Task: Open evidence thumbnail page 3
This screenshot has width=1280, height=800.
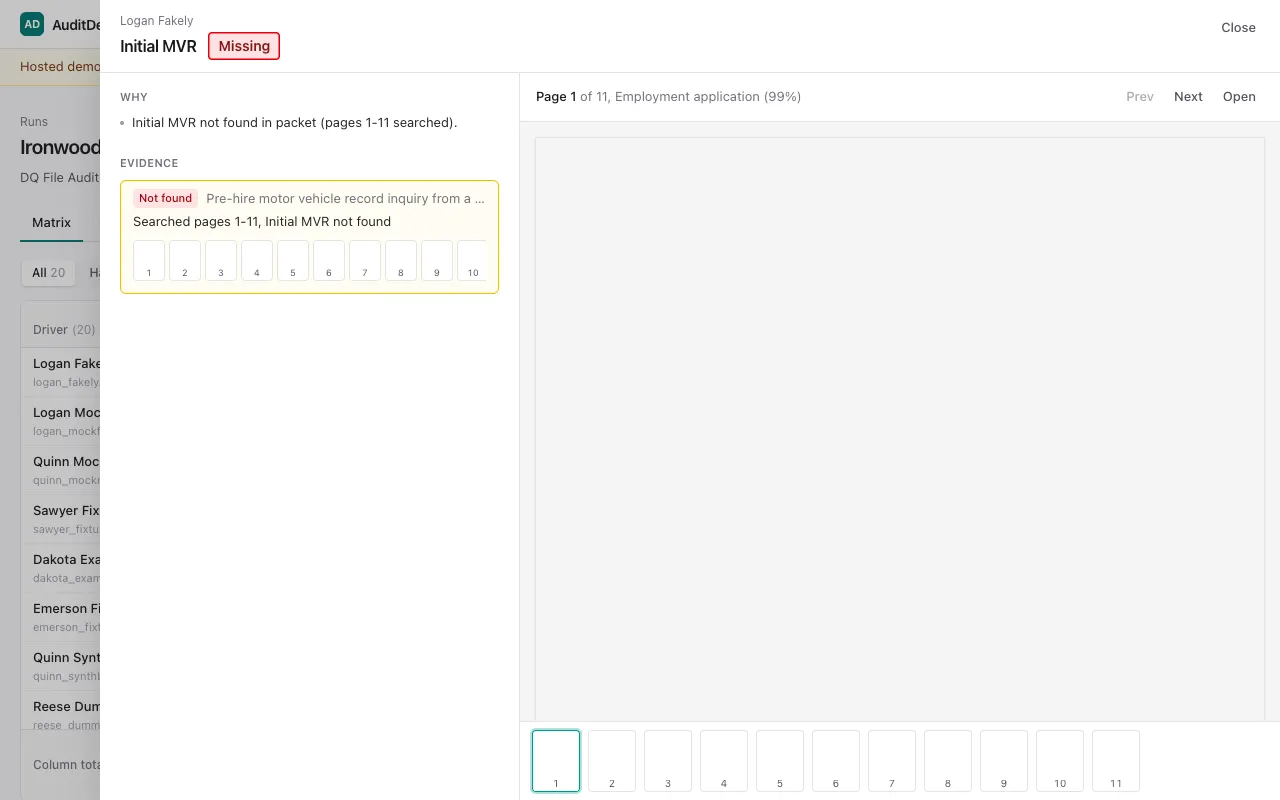Action: [x=221, y=260]
